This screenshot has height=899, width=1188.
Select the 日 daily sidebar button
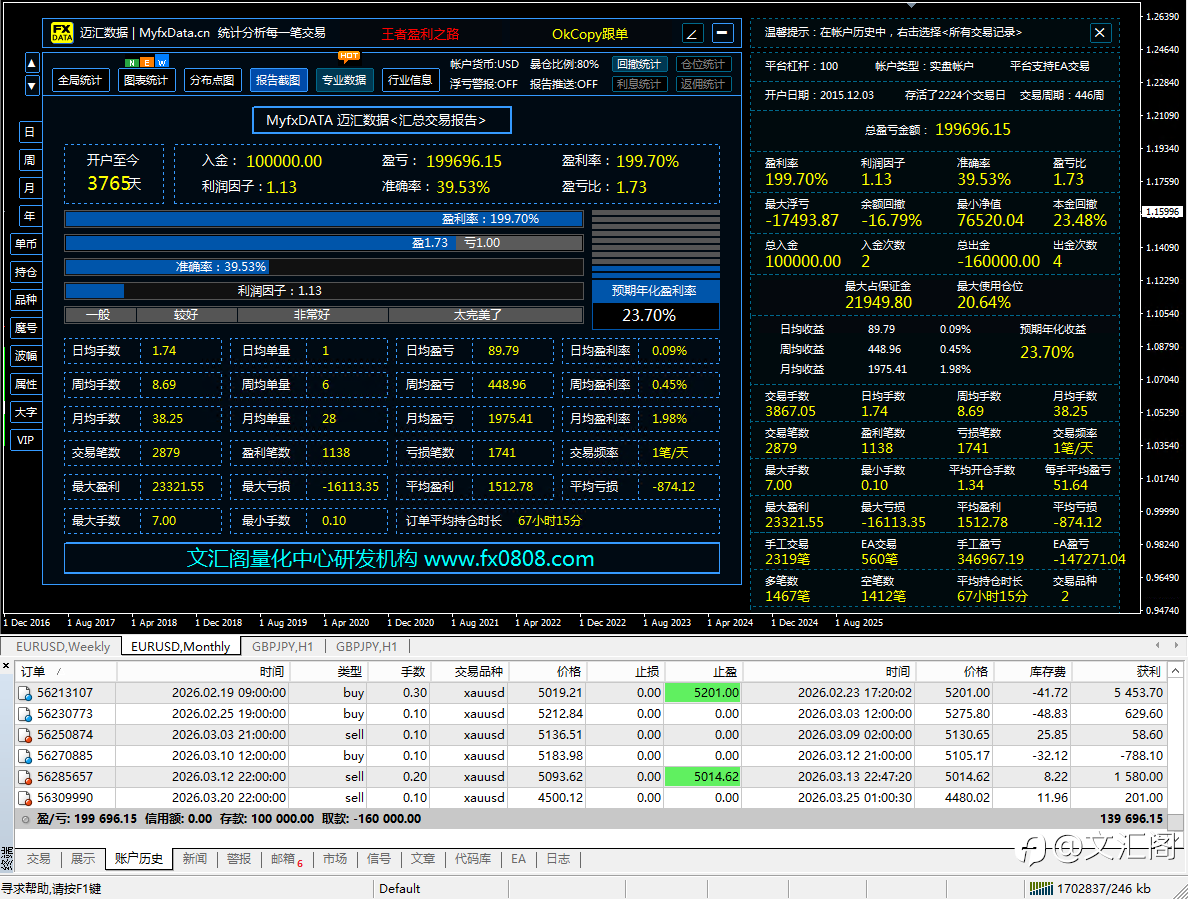tap(30, 132)
